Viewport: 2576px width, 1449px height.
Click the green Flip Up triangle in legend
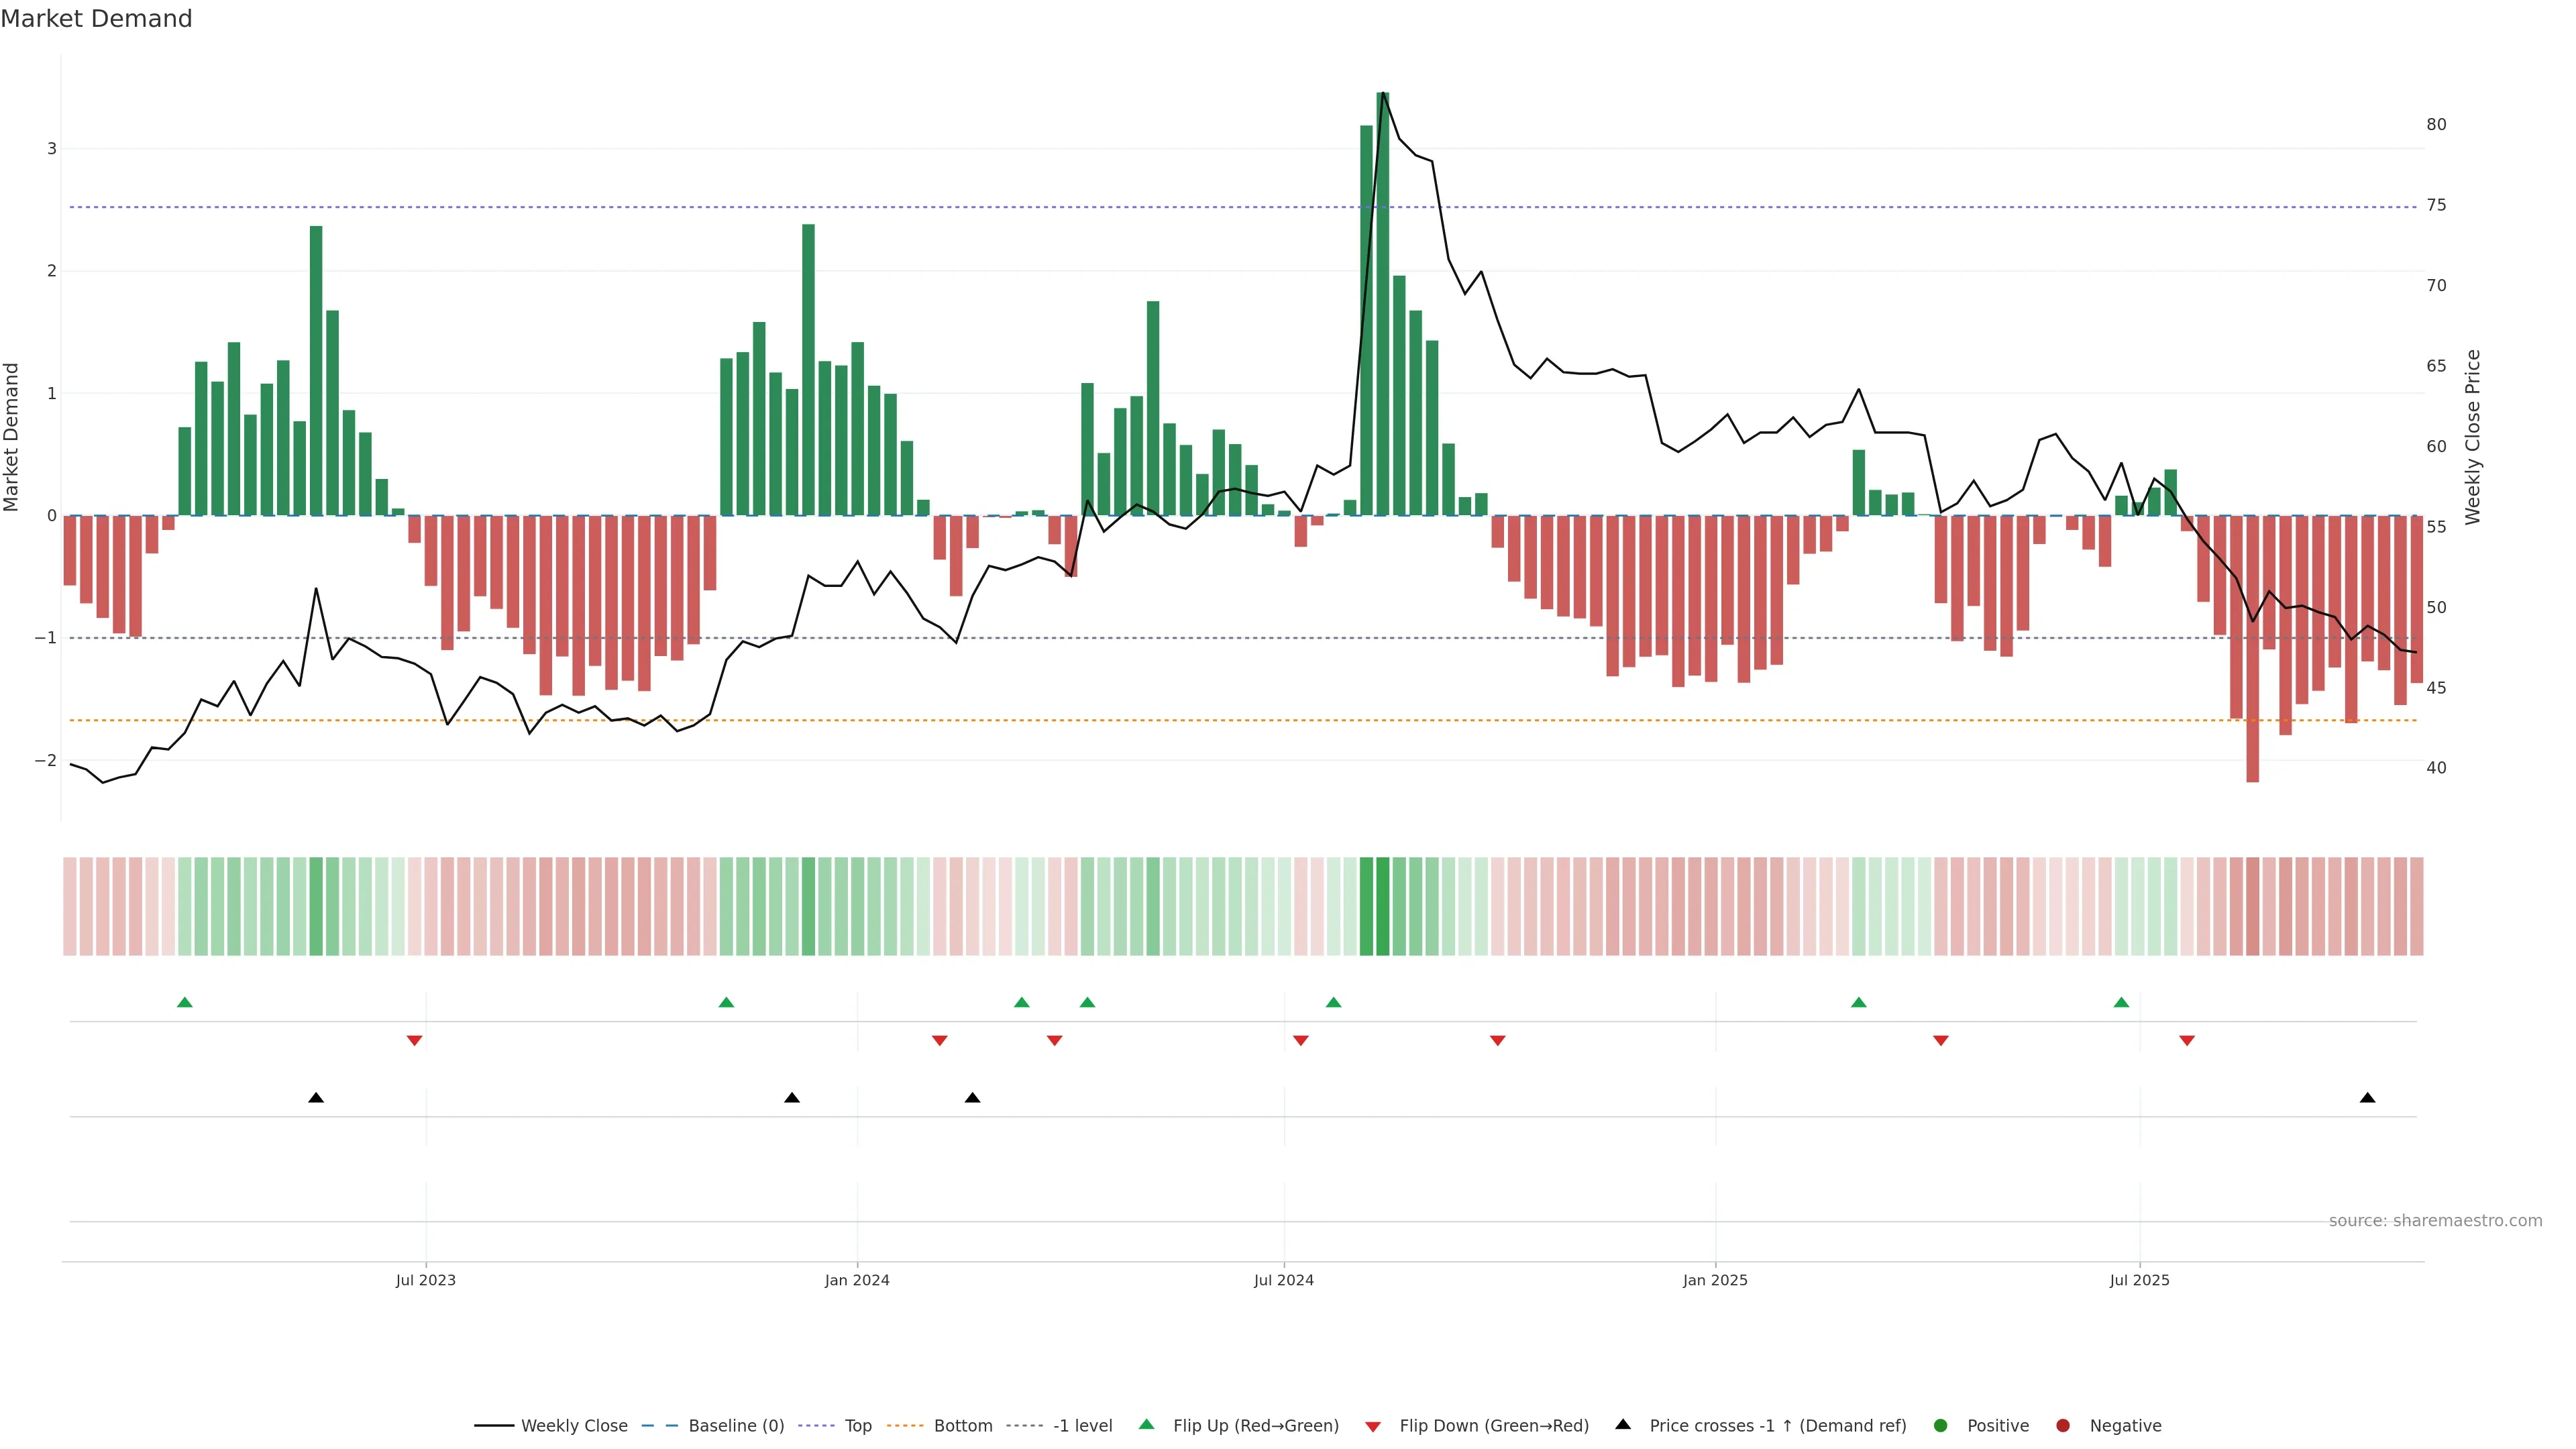click(x=1146, y=1424)
